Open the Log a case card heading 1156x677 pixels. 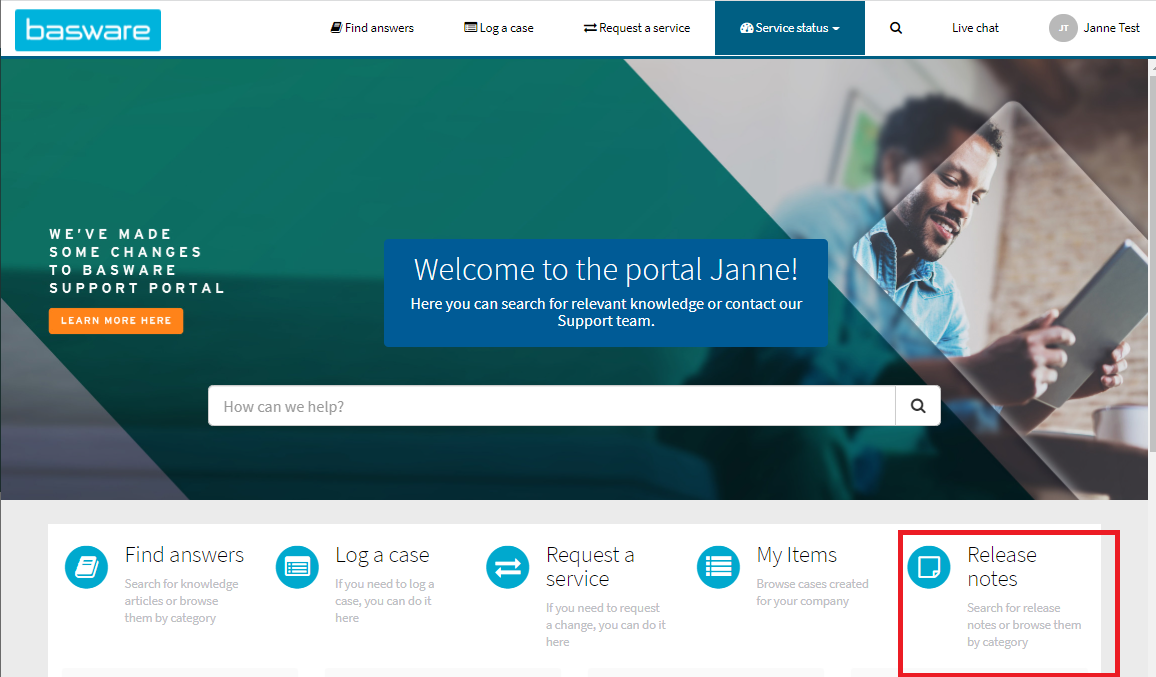[x=382, y=555]
